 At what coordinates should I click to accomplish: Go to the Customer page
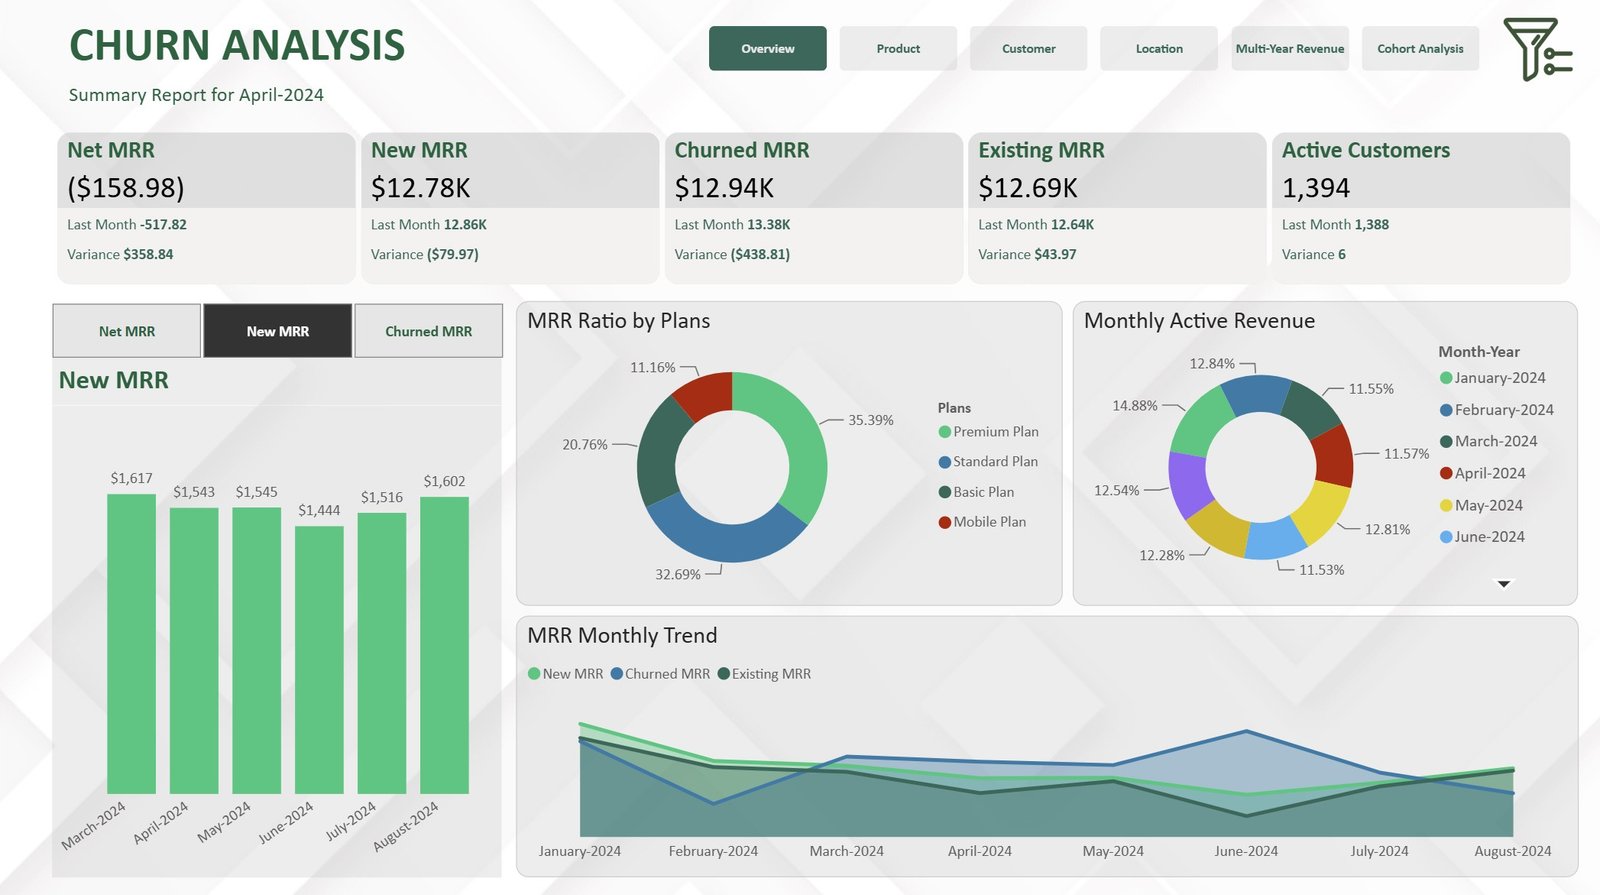pos(1029,49)
